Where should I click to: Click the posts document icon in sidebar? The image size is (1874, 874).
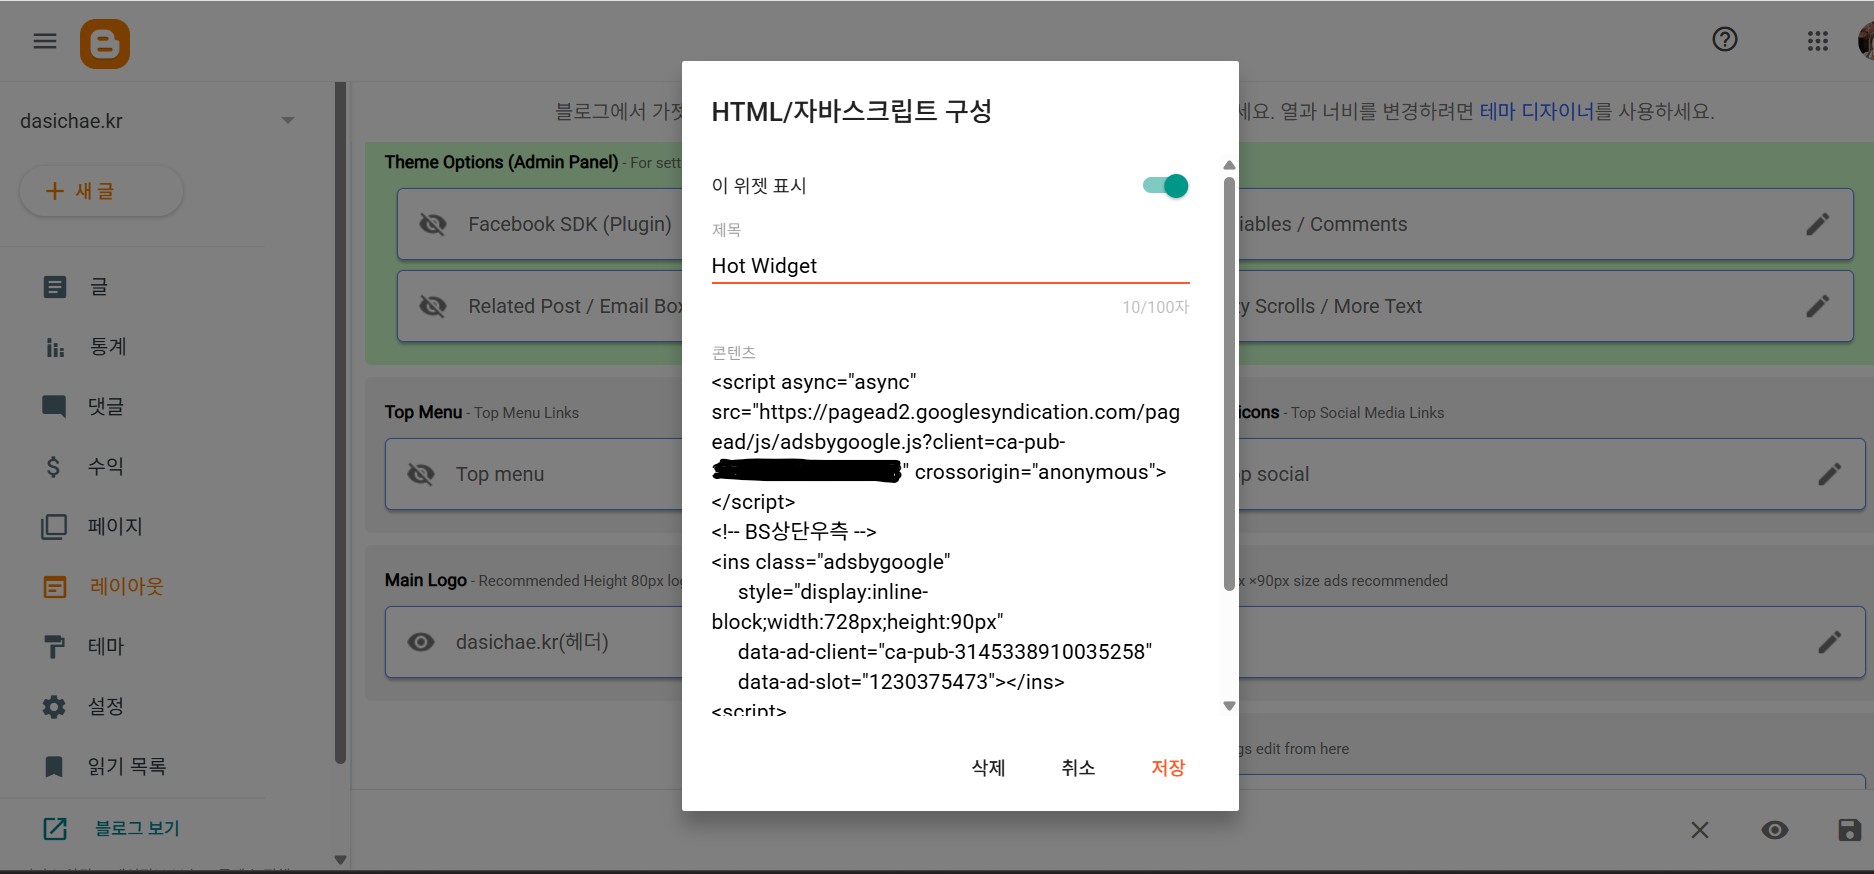tap(55, 287)
